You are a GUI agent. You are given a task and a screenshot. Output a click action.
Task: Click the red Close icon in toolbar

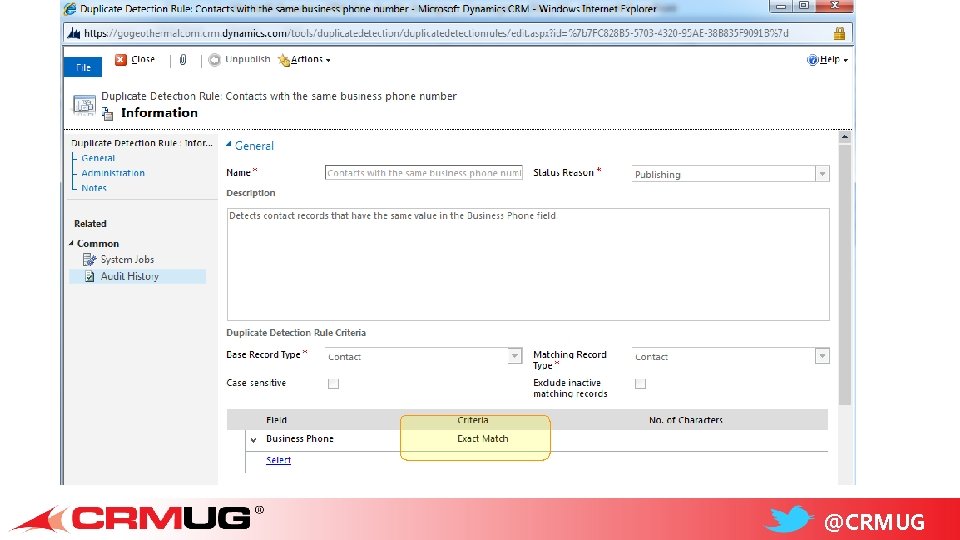pos(121,59)
